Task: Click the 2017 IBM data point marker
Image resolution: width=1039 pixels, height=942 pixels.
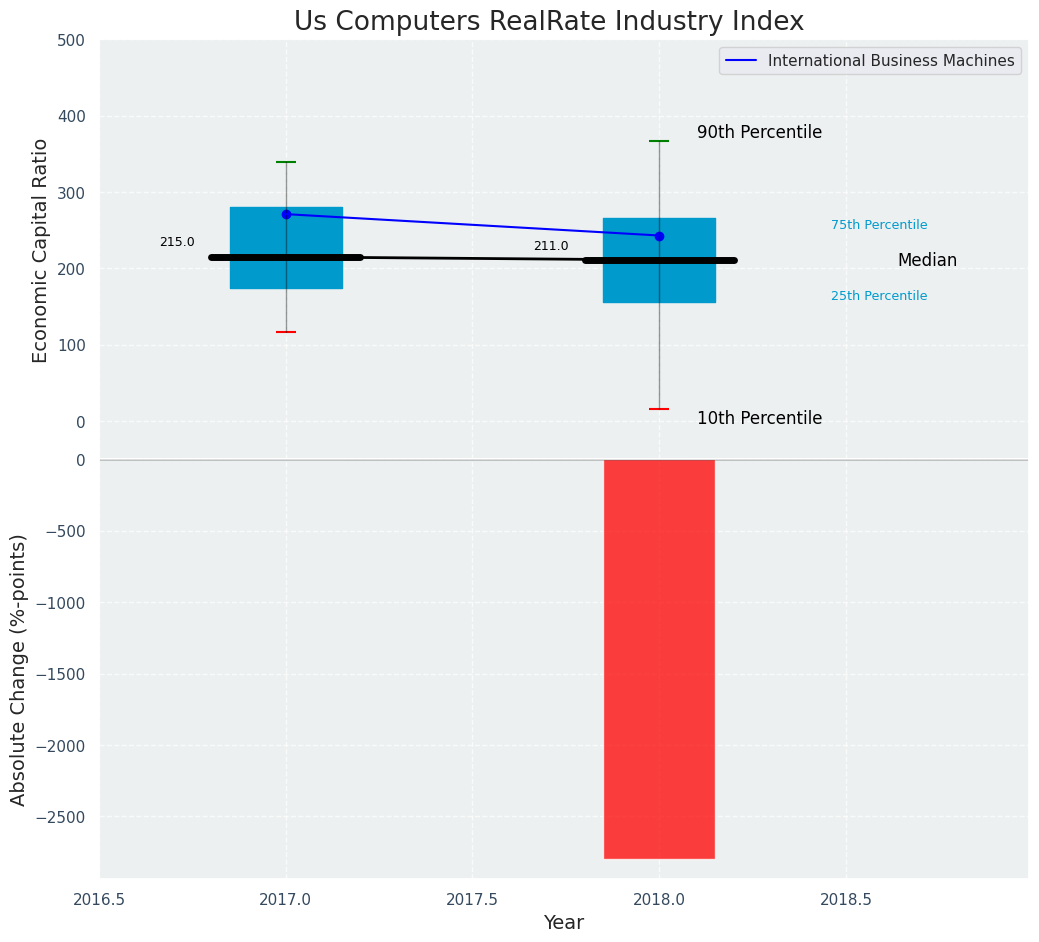Action: 286,215
